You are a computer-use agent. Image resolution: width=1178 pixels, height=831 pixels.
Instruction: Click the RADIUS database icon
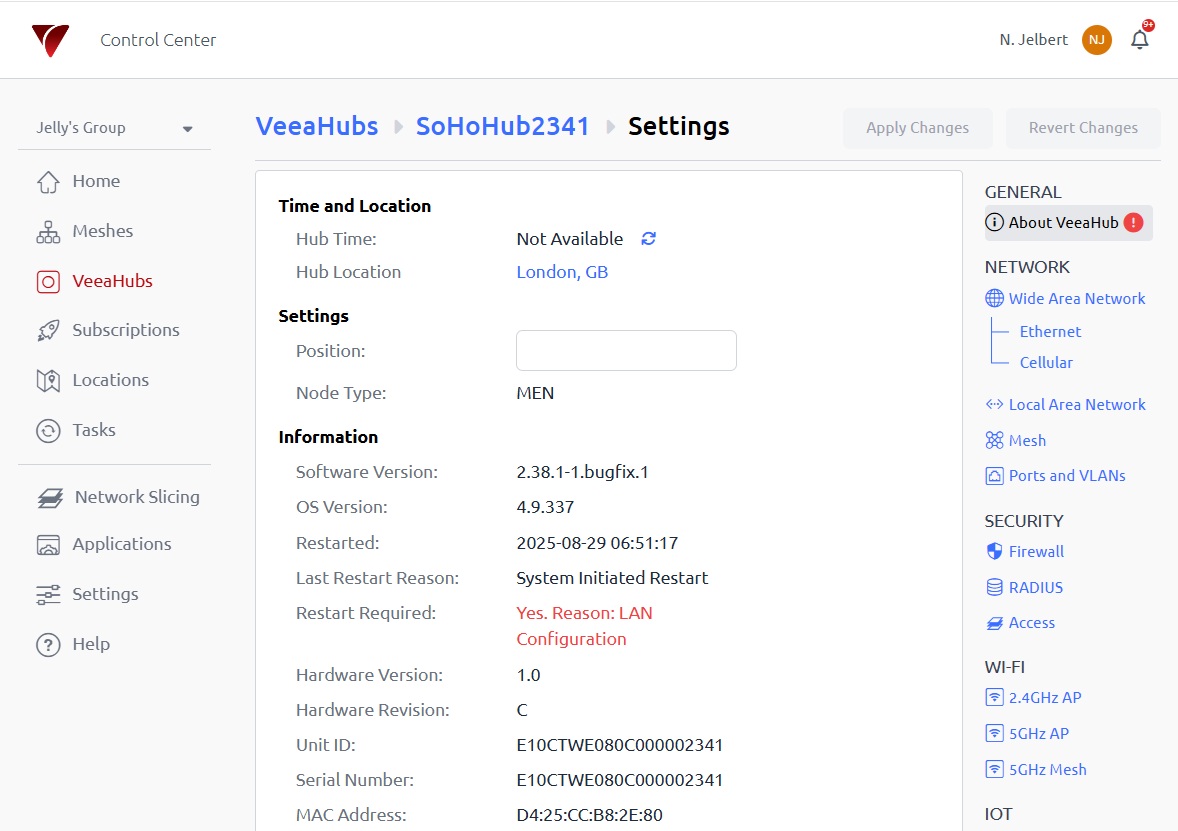(994, 588)
